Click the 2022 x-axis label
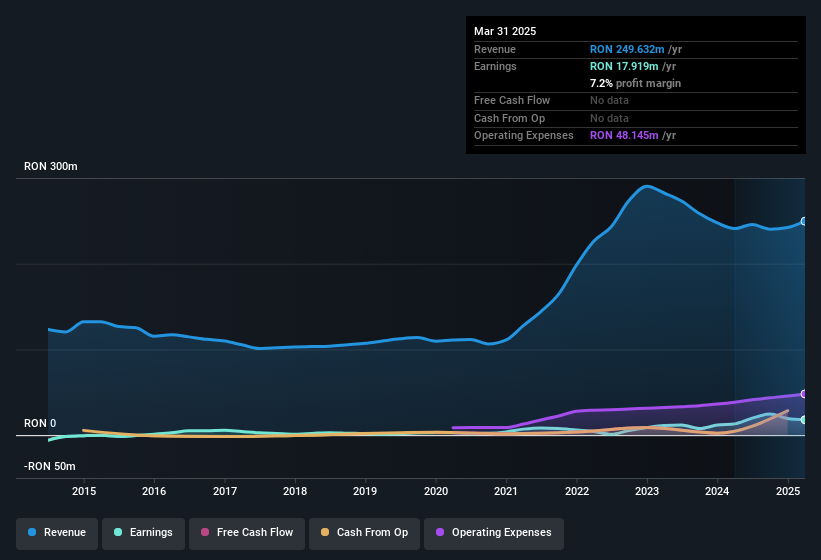The width and height of the screenshot is (821, 560). tap(576, 491)
